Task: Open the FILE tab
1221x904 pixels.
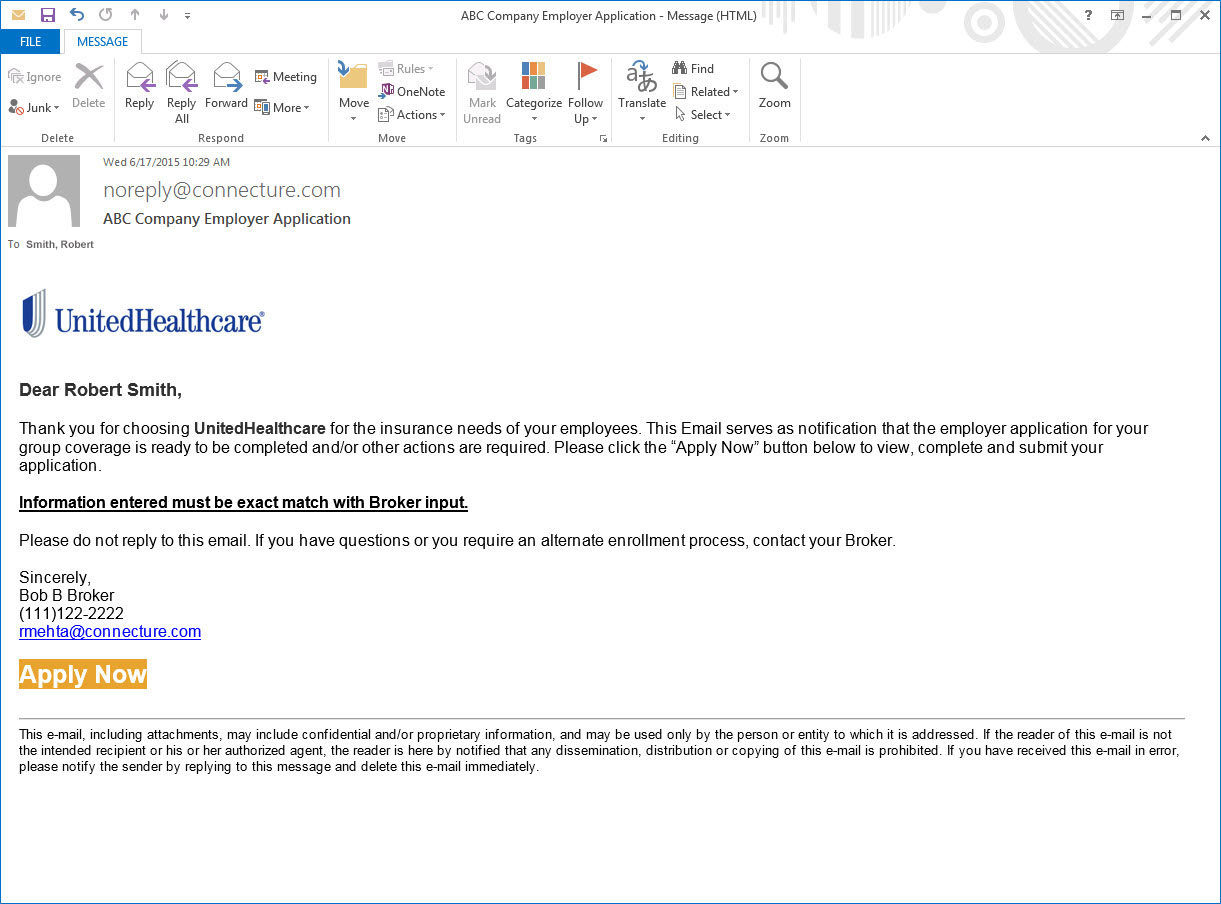Action: [x=31, y=42]
